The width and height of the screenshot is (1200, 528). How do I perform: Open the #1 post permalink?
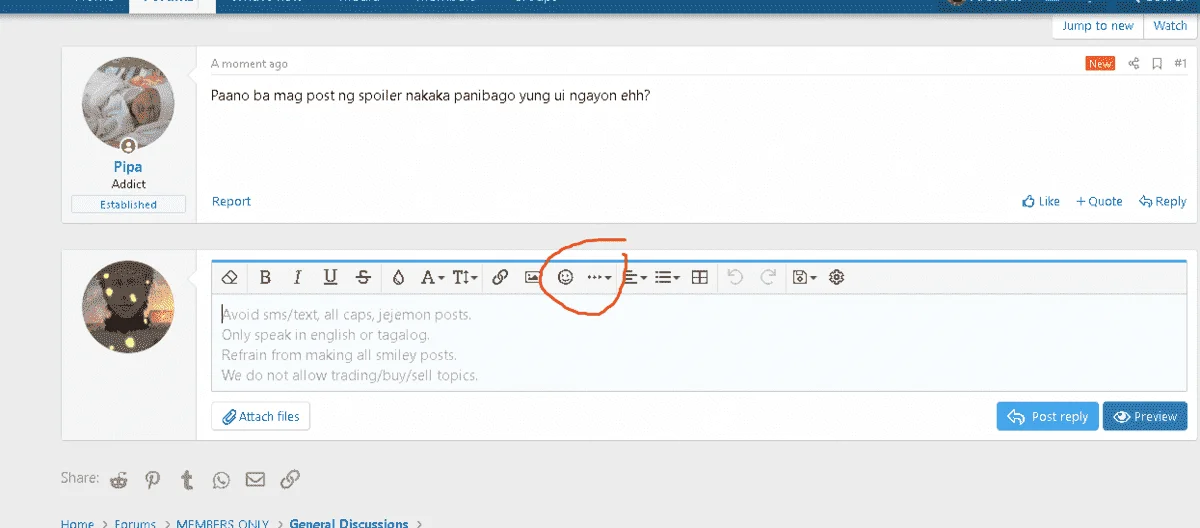pyautogui.click(x=1180, y=64)
